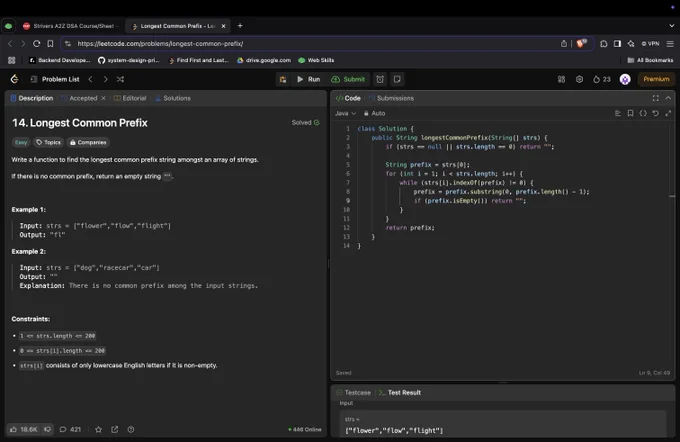
Task: Open the Backend Developer bookmark
Action: [59, 60]
